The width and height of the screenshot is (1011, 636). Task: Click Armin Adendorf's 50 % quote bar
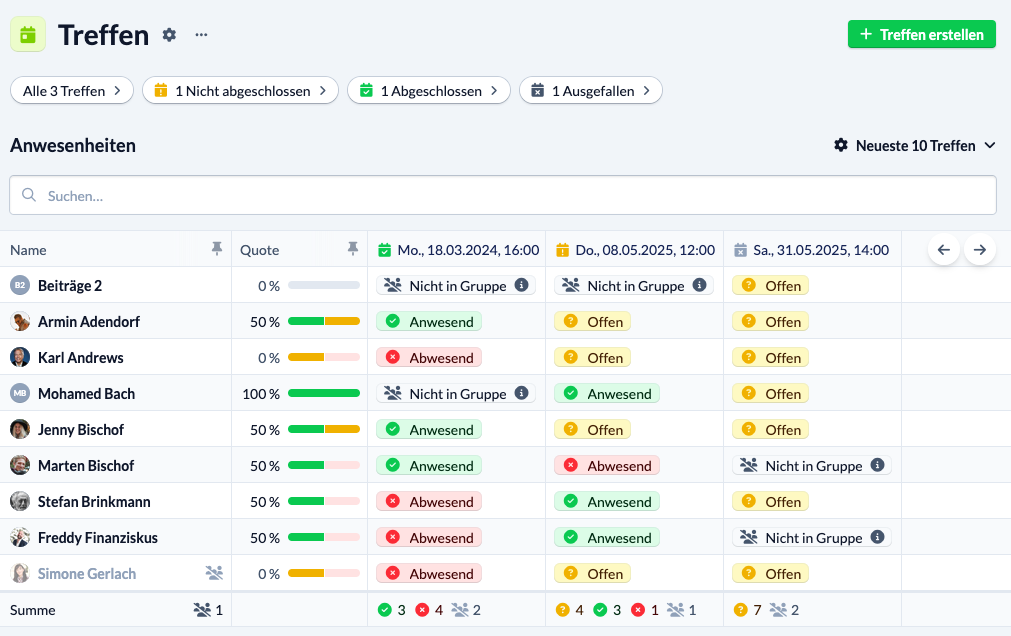coord(324,321)
